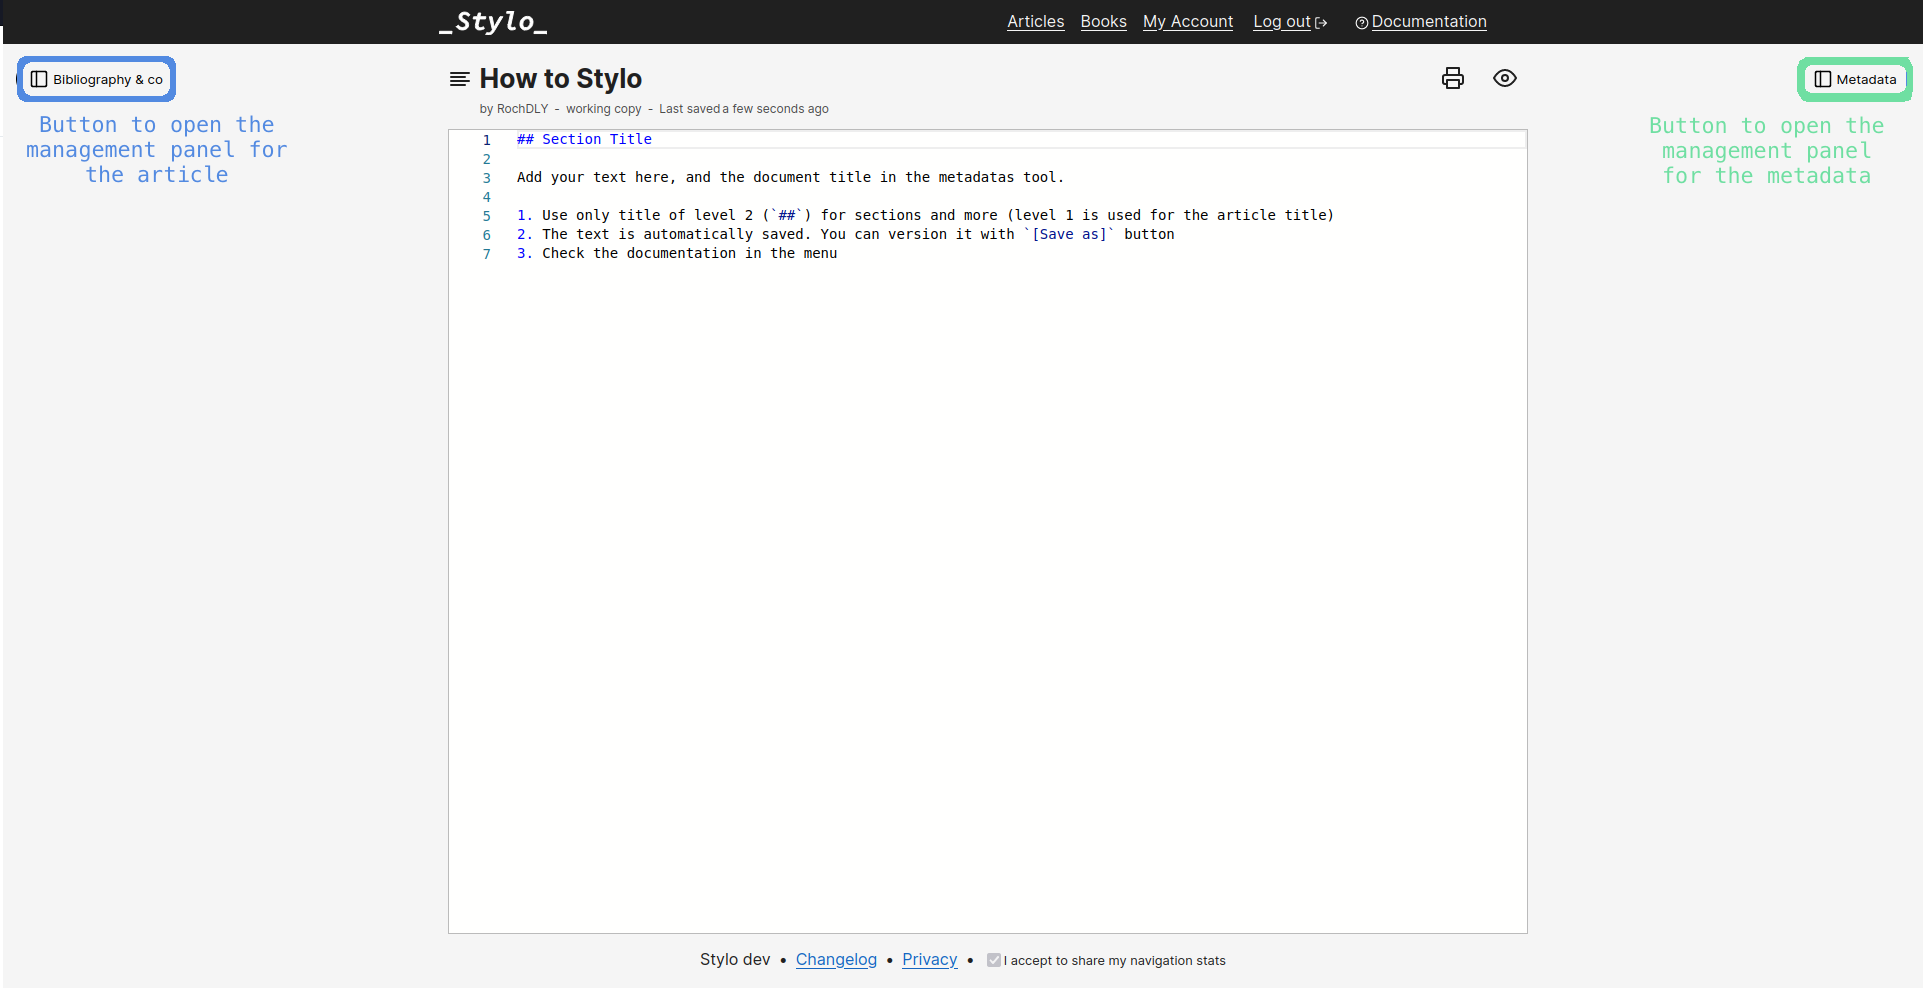The height and width of the screenshot is (988, 1923).
Task: Click the table of contents icon beside title
Action: [460, 79]
